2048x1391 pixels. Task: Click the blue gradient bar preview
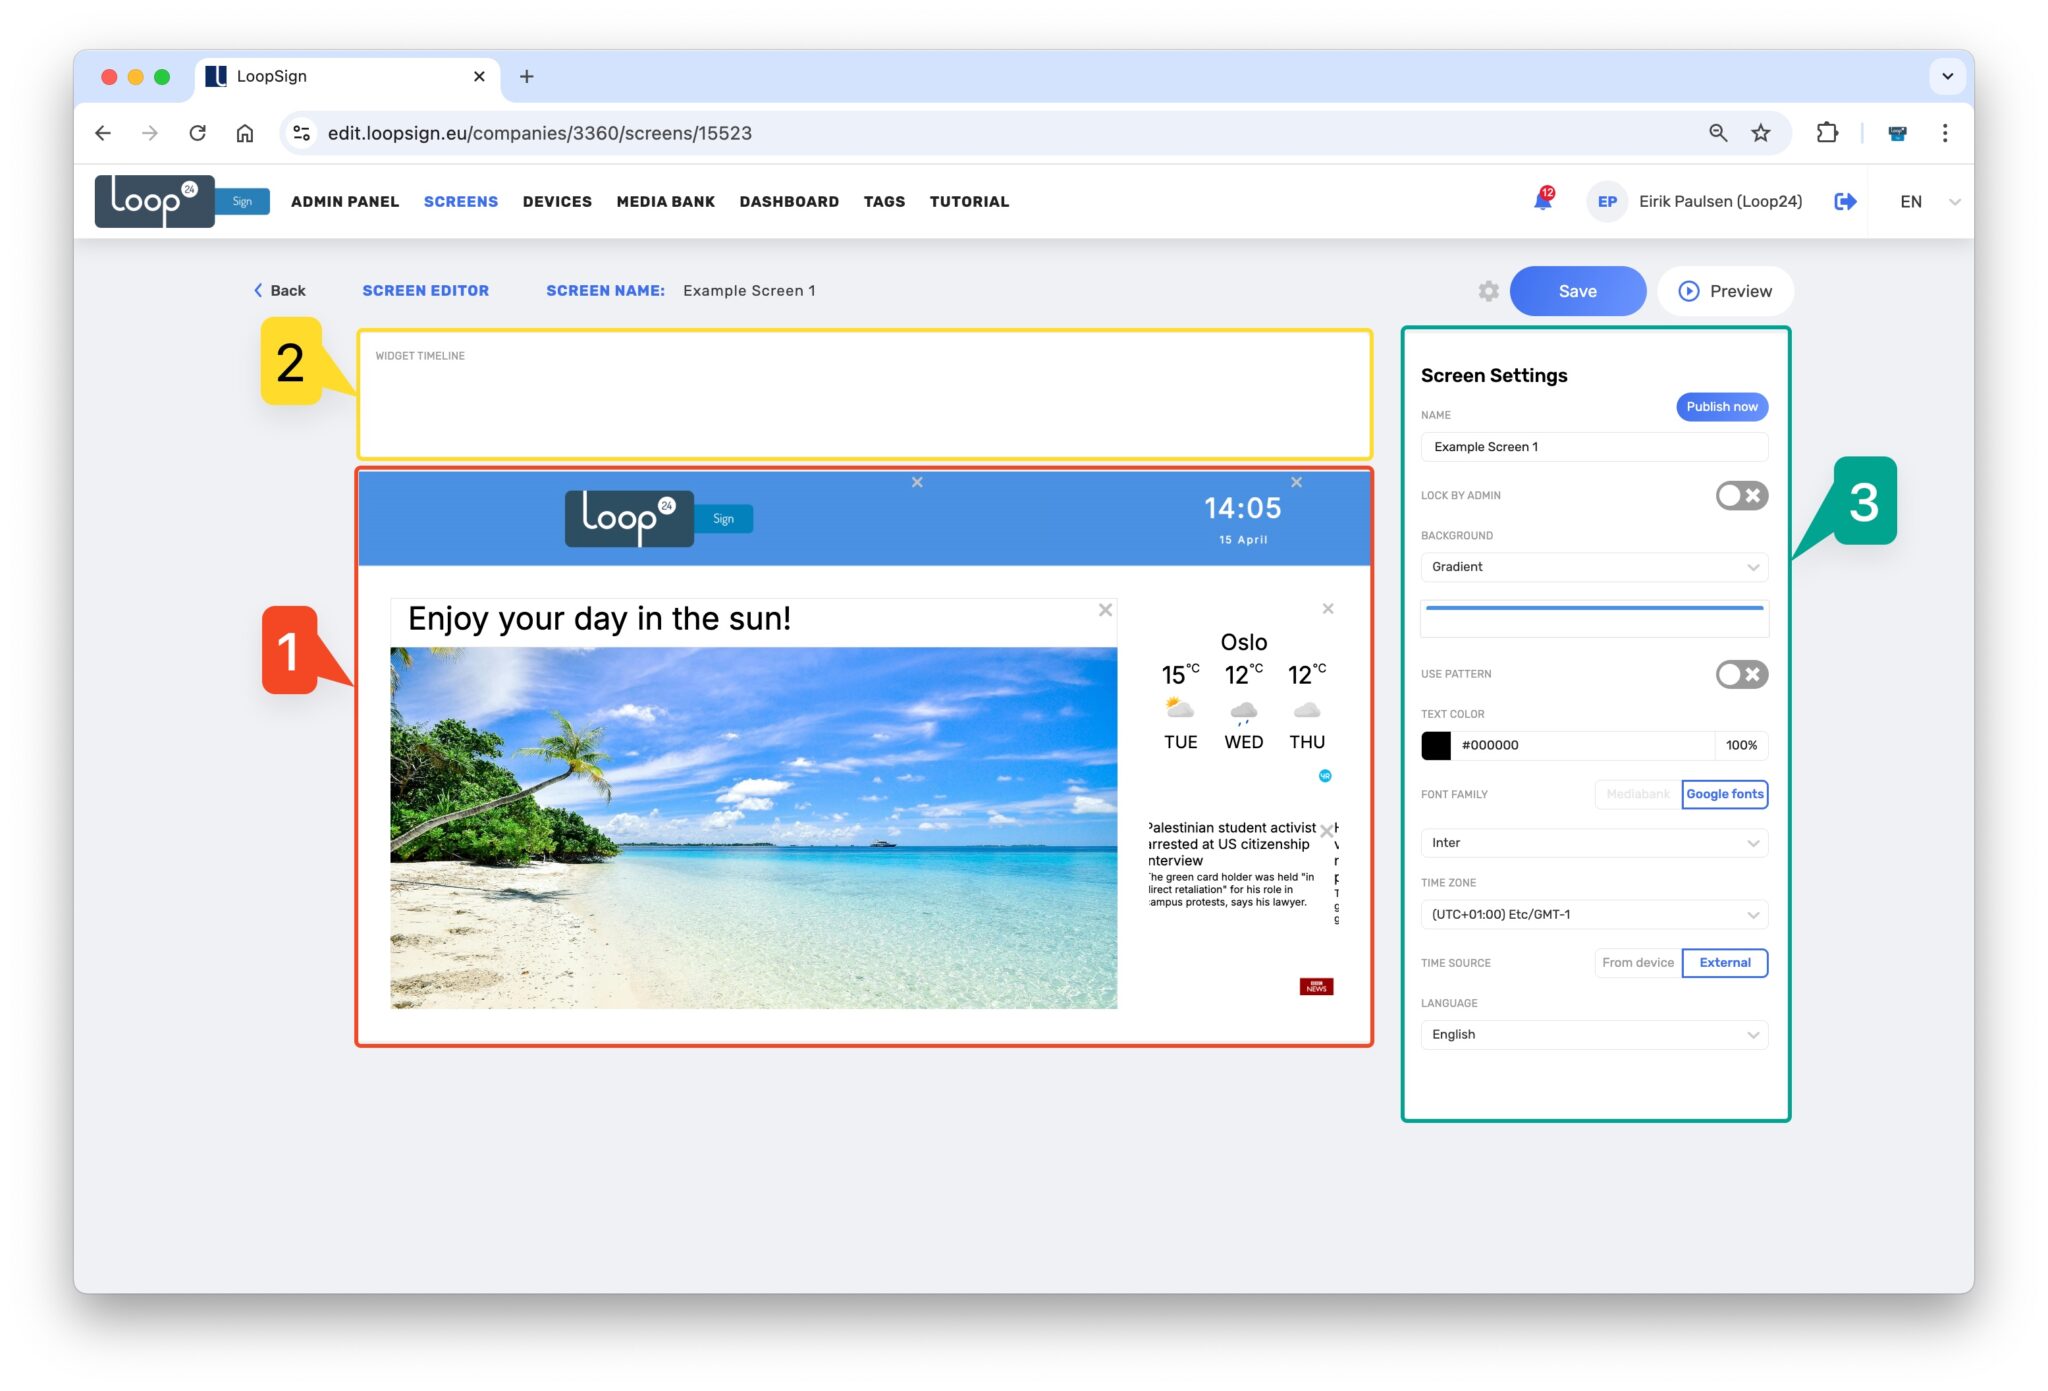tap(1594, 618)
